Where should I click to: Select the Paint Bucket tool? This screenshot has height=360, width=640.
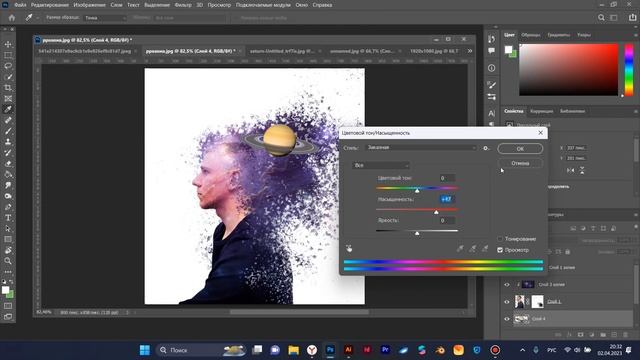(x=8, y=175)
